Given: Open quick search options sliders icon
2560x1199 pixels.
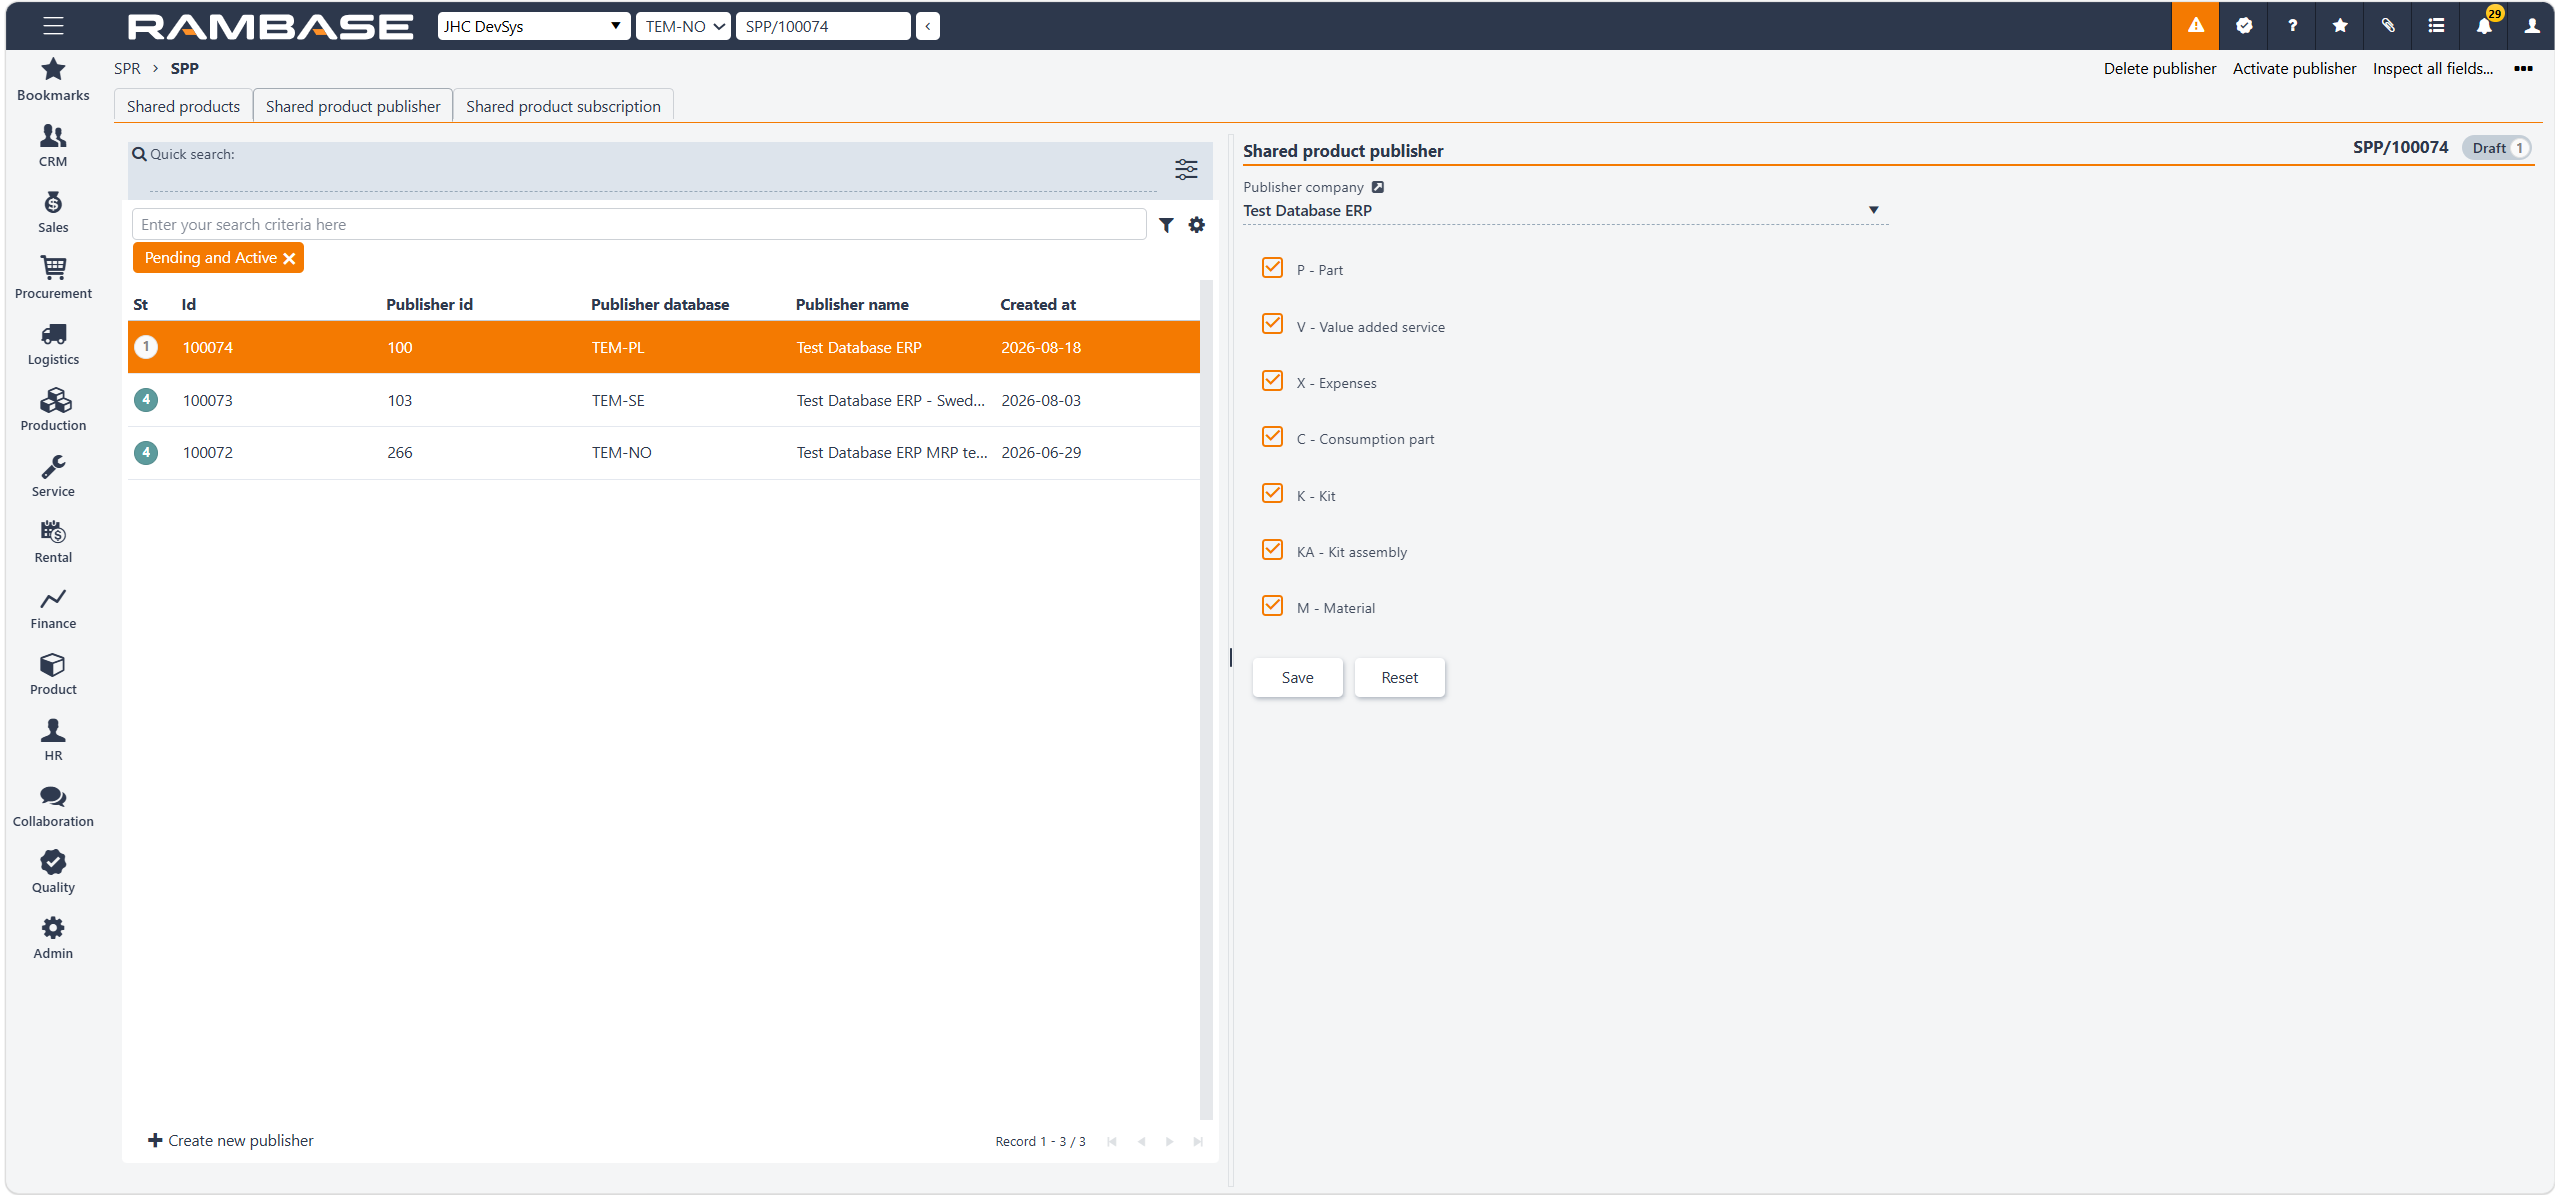Looking at the screenshot, I should pyautogui.click(x=1186, y=169).
